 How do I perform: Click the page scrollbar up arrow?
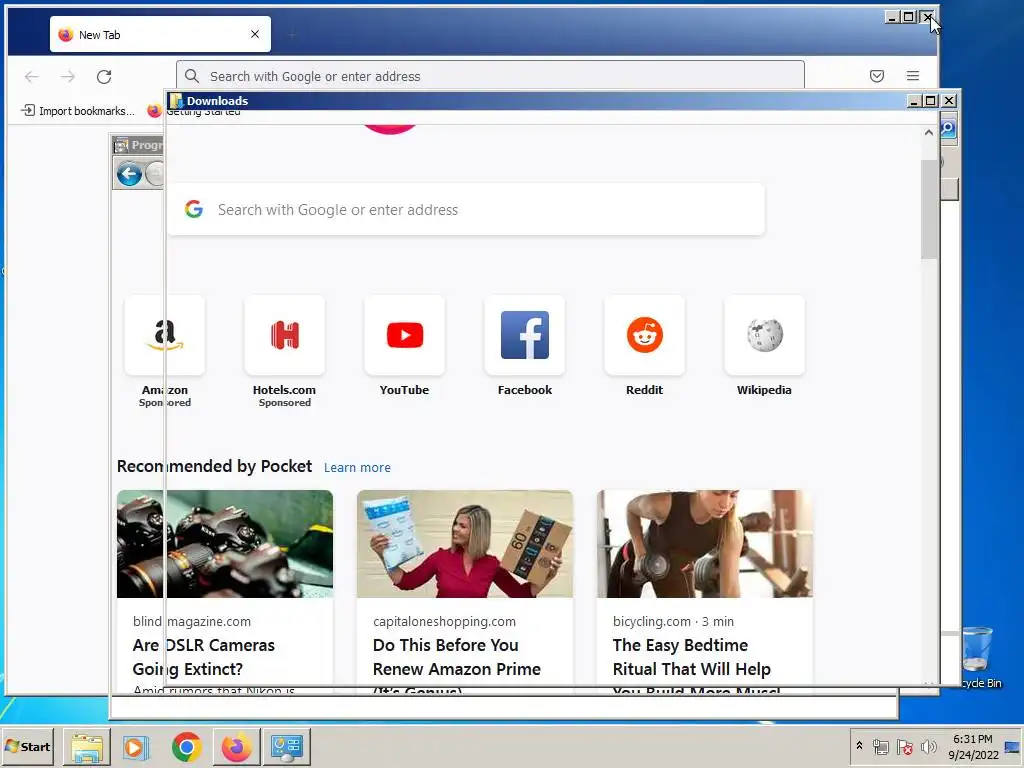(929, 133)
